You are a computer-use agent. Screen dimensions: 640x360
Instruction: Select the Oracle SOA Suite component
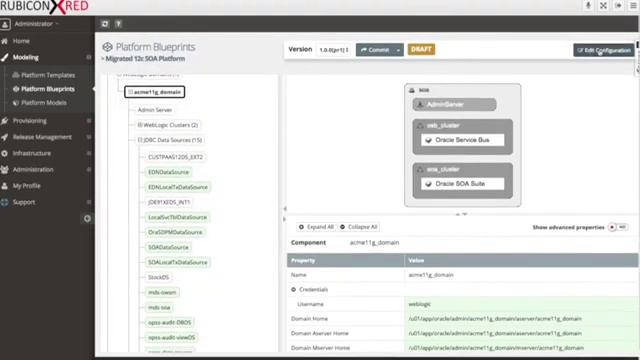point(462,184)
